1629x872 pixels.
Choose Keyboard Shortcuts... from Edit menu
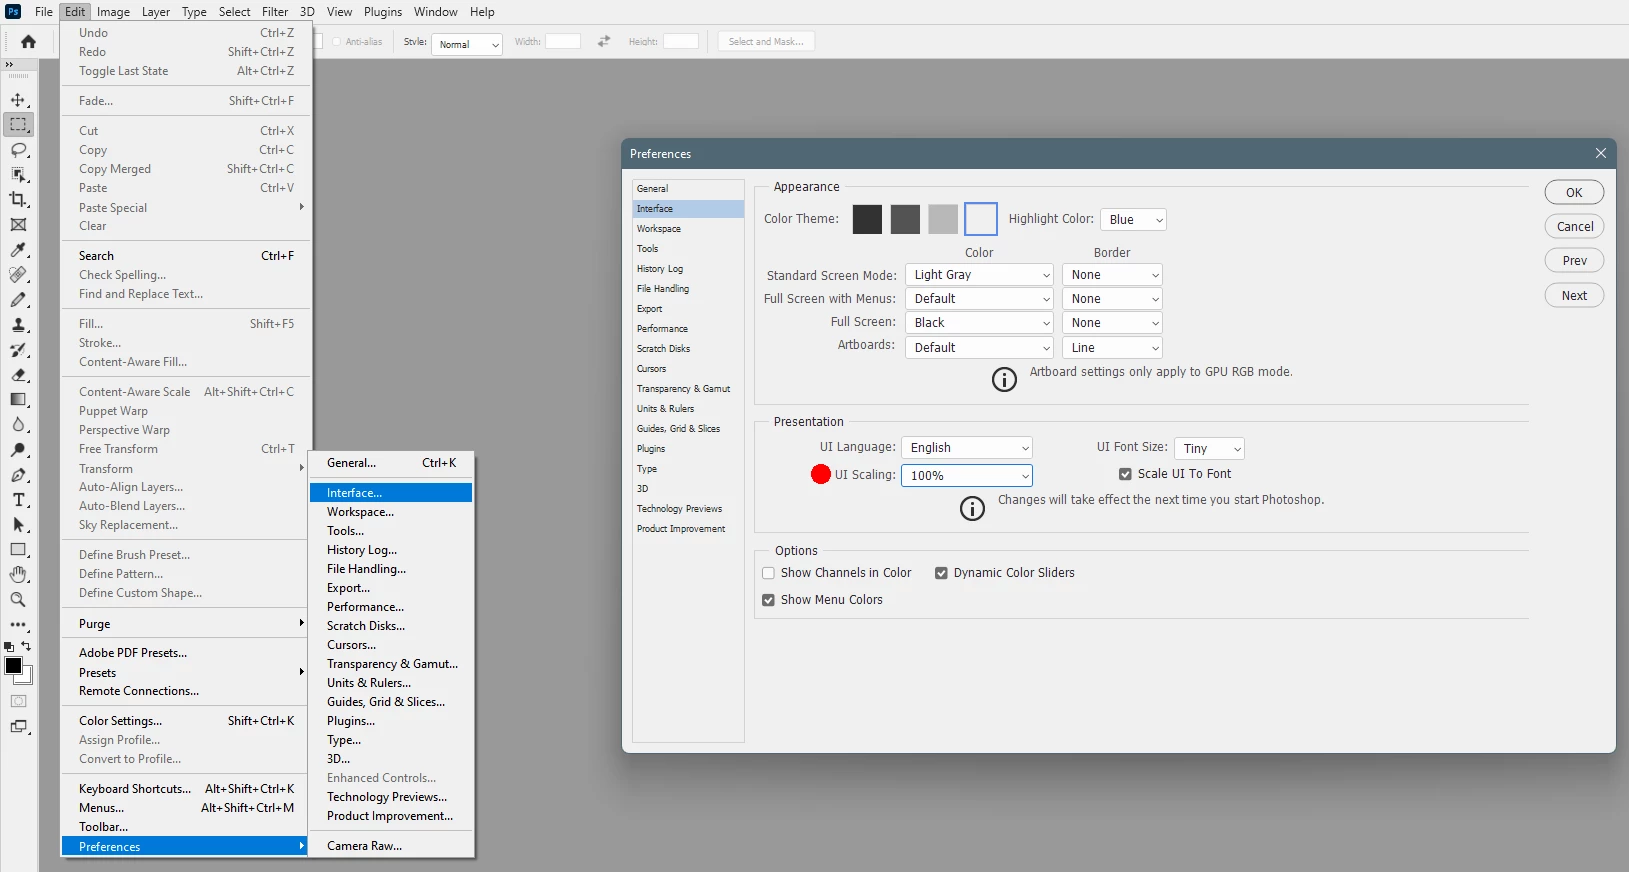pyautogui.click(x=186, y=789)
